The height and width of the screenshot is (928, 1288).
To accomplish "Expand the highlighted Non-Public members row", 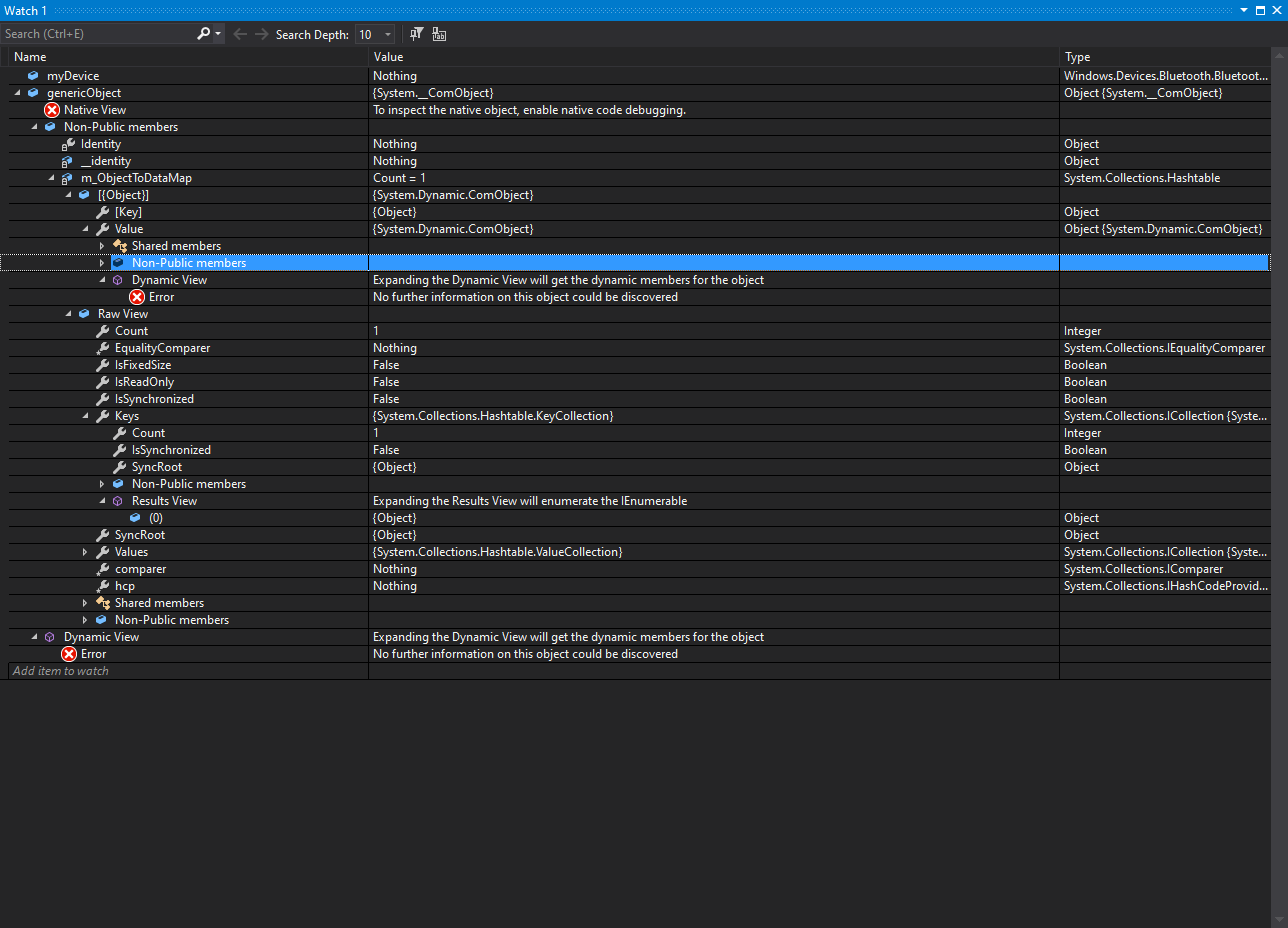I will 102,263.
